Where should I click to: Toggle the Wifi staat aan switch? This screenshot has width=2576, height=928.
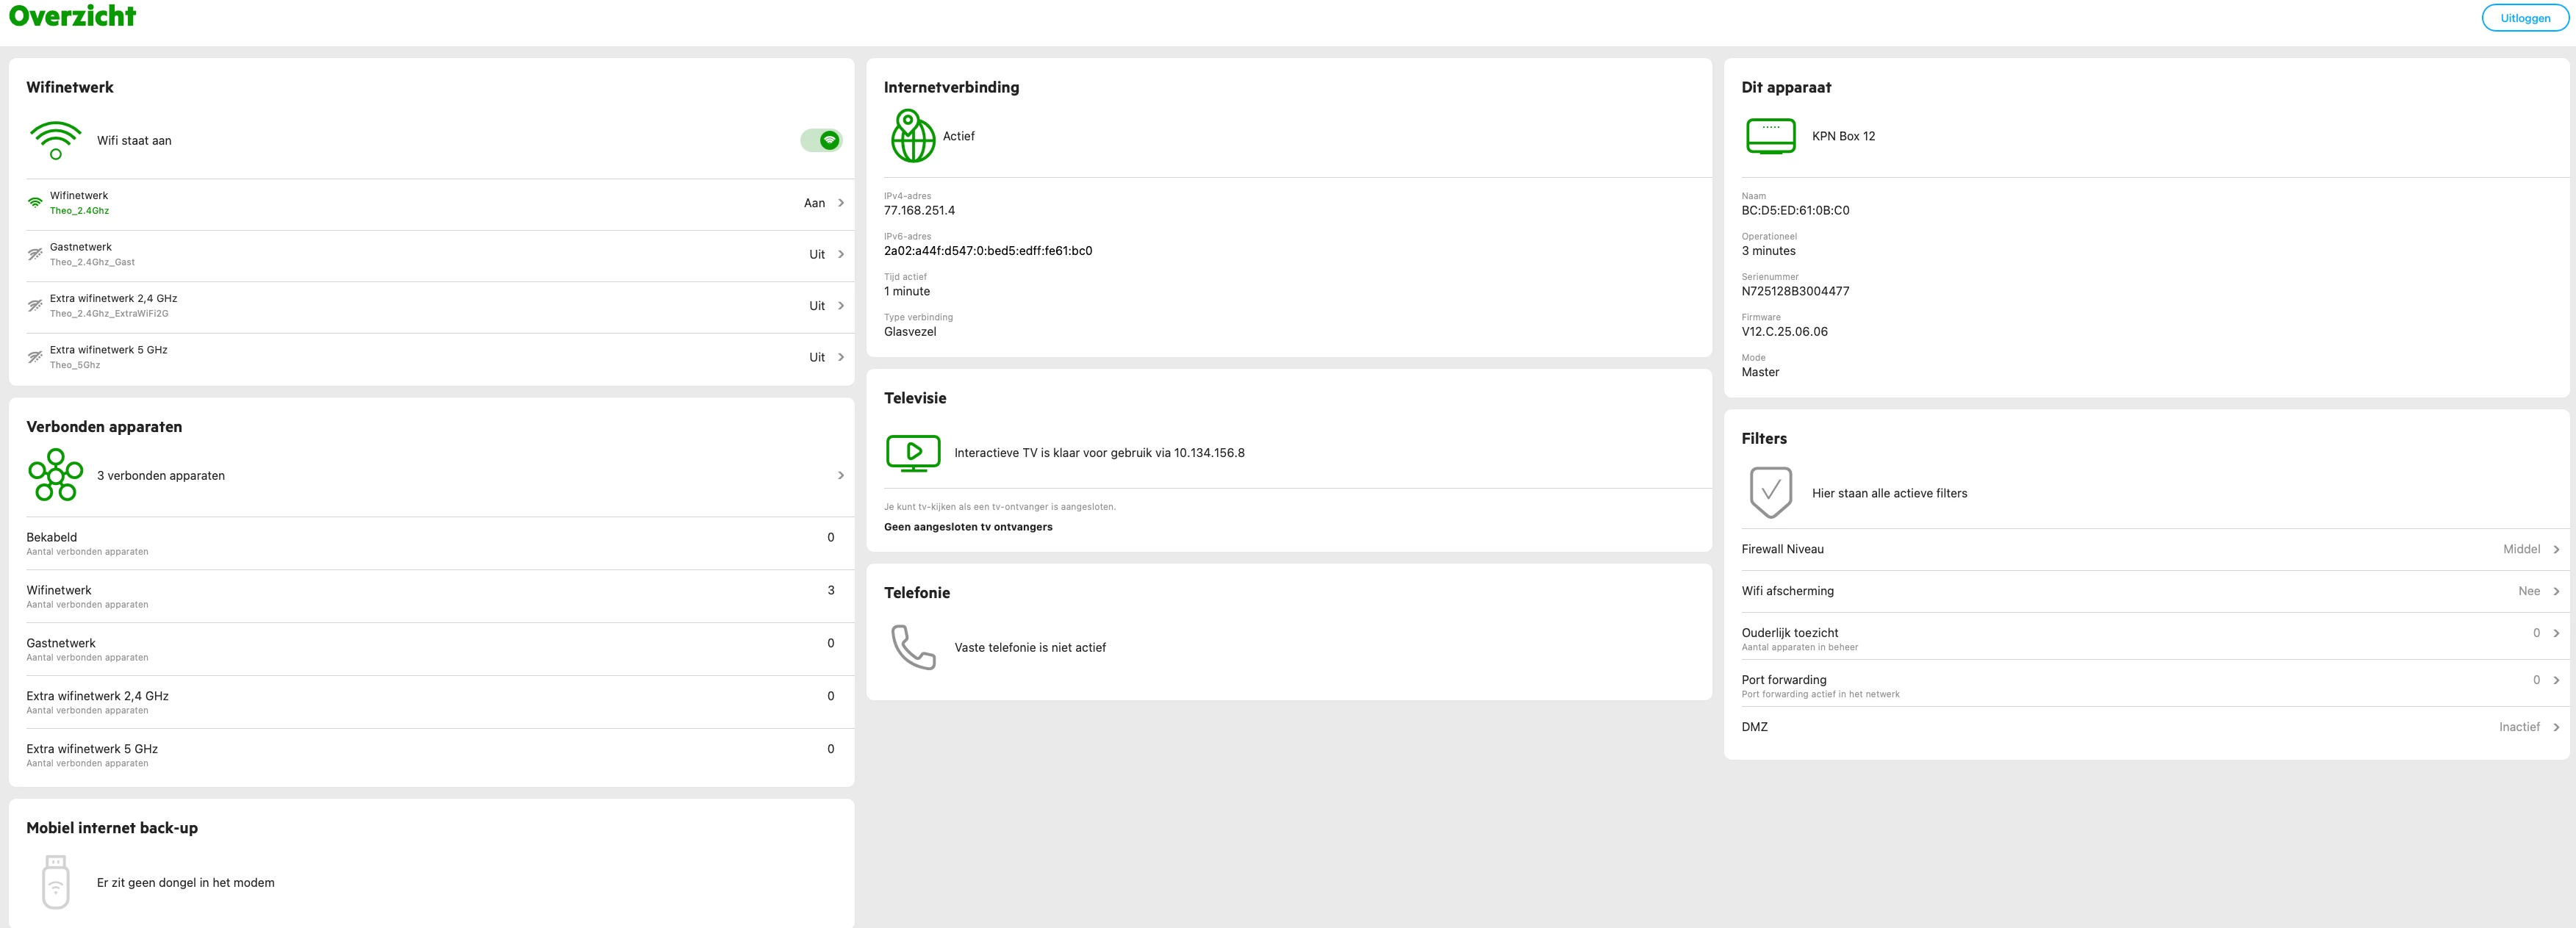(821, 141)
